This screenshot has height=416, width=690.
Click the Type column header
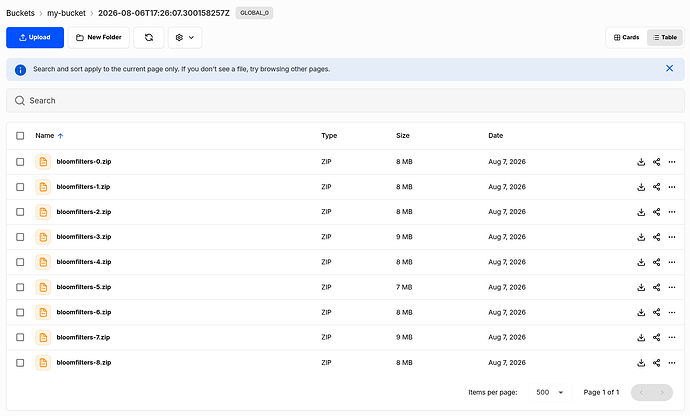329,136
